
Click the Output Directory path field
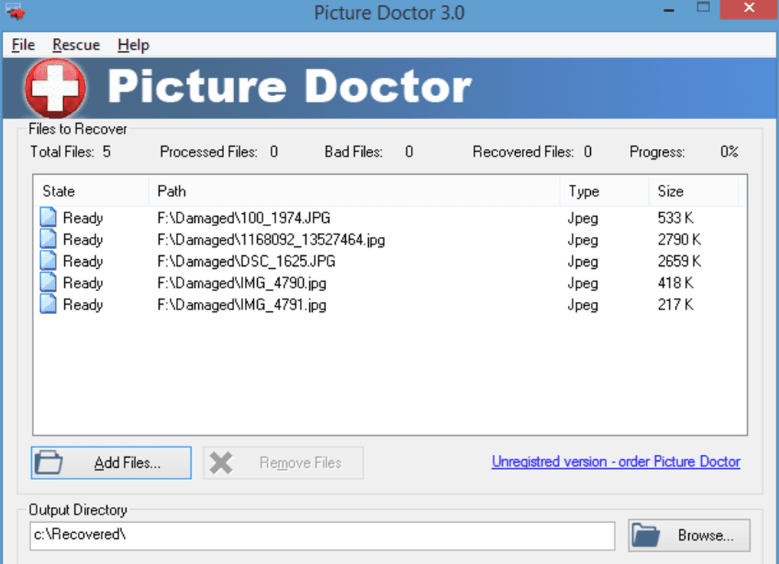point(322,535)
